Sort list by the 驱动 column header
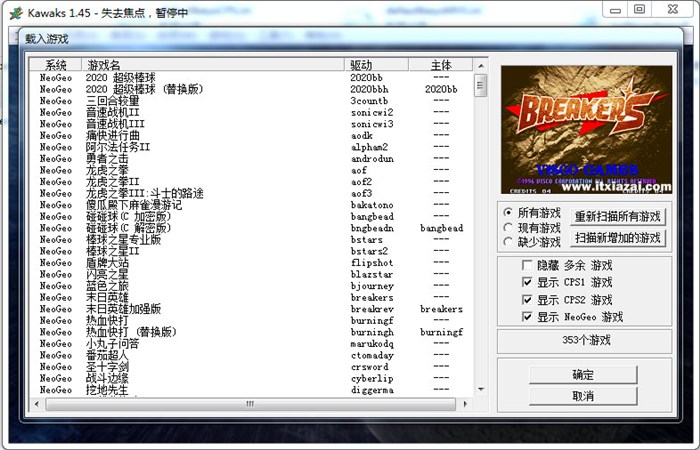The height and width of the screenshot is (450, 700). (377, 65)
